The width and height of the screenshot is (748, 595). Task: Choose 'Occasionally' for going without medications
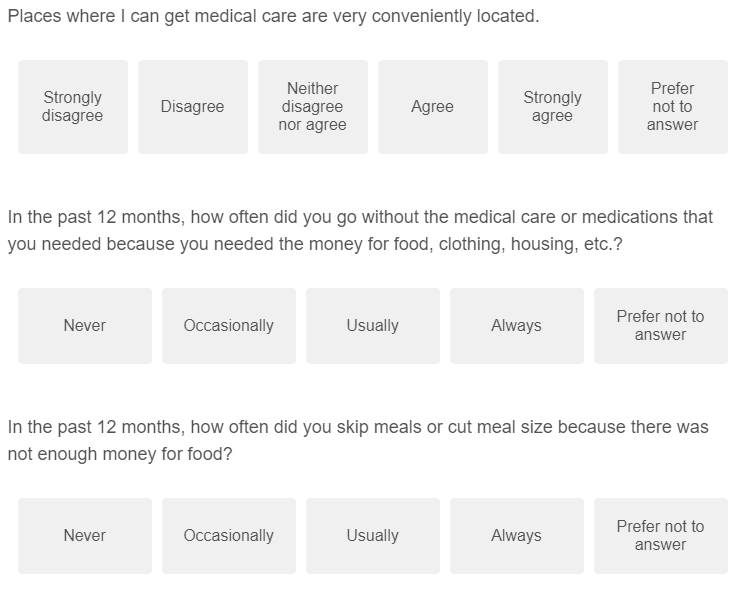point(229,326)
